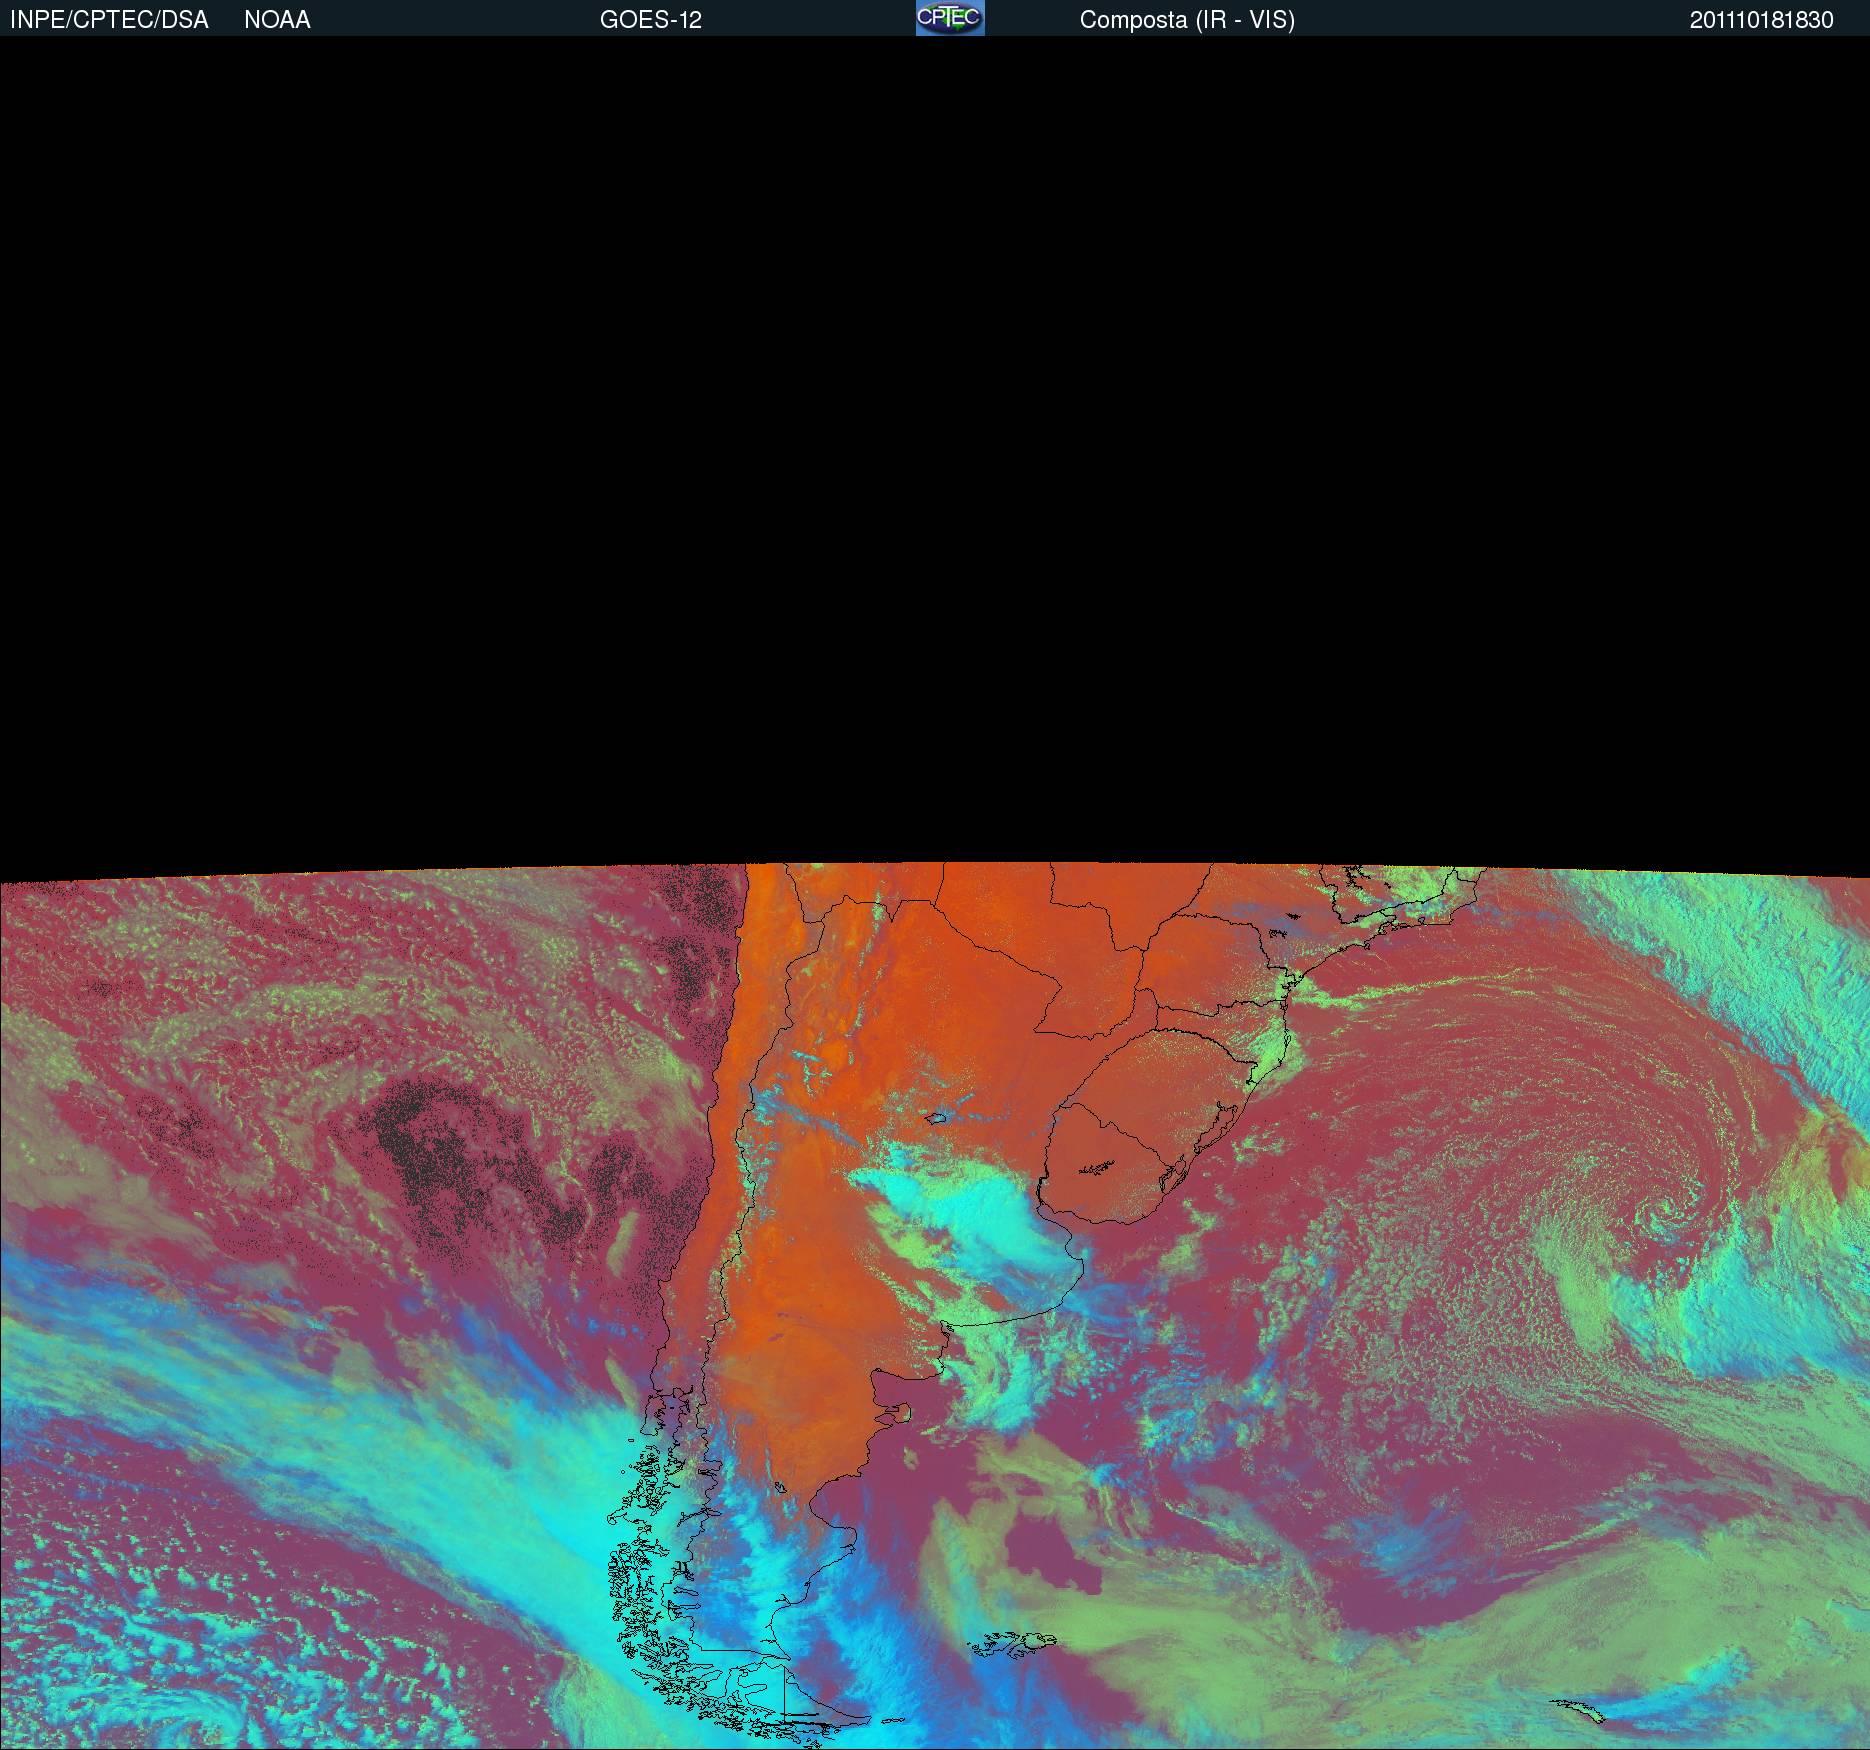The width and height of the screenshot is (1870, 1750).
Task: Click the small lake outline in northern Argentina
Action: point(937,1118)
